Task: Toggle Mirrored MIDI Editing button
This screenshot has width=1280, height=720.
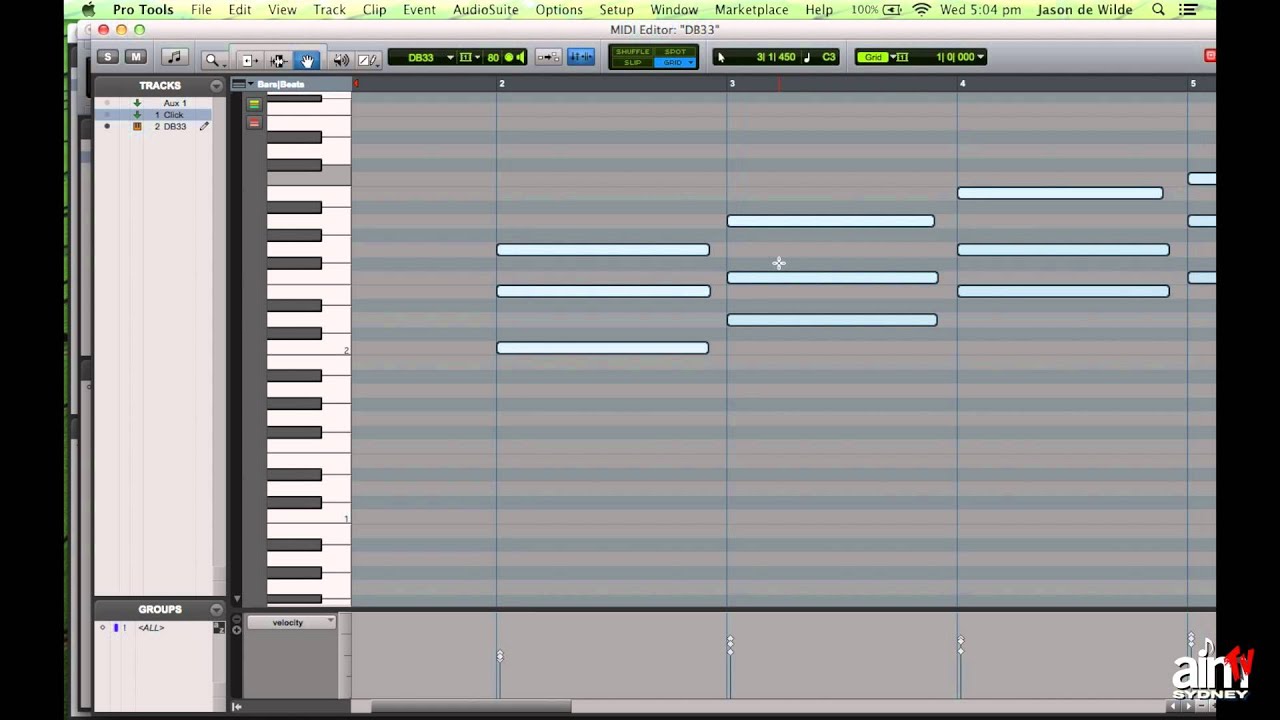Action: [581, 57]
